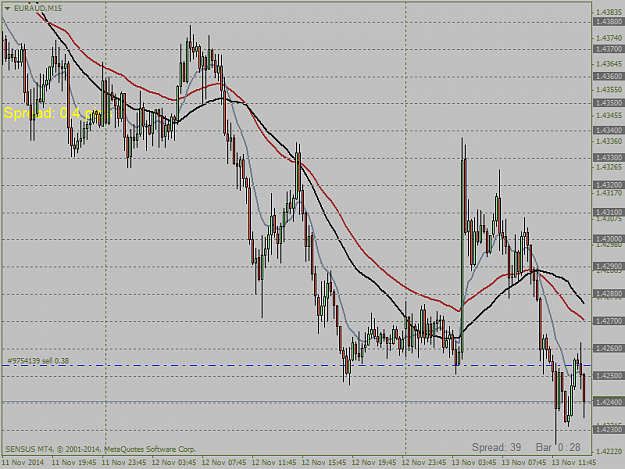The width and height of the screenshot is (625, 469).
Task: Click the 1.43360 price scale value
Action: pyautogui.click(x=609, y=141)
